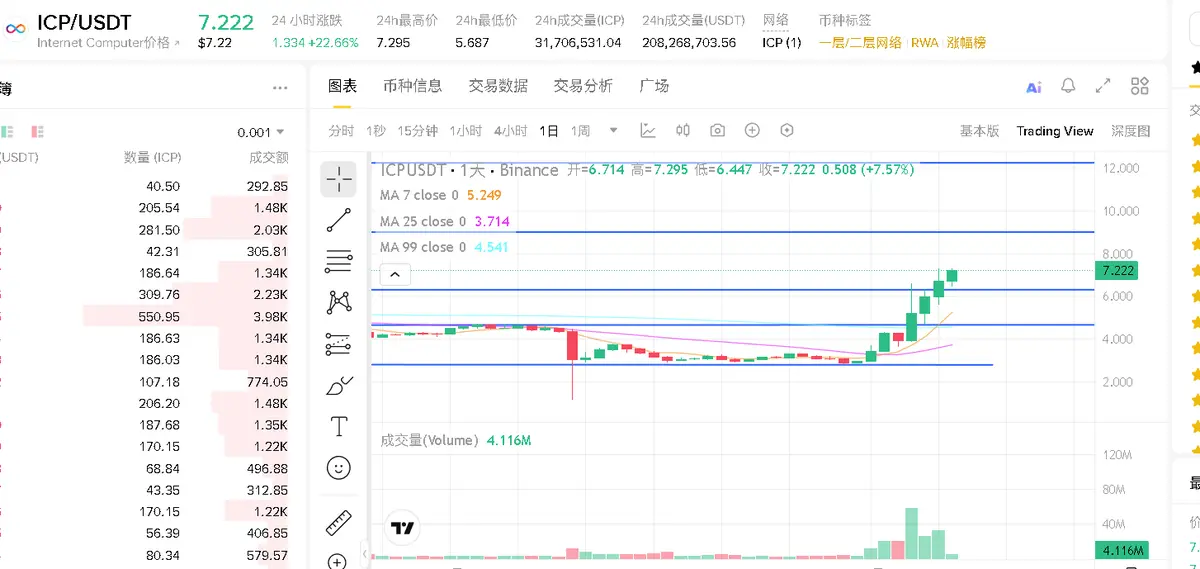
Task: Select the pattern drawing tool
Action: pos(339,302)
